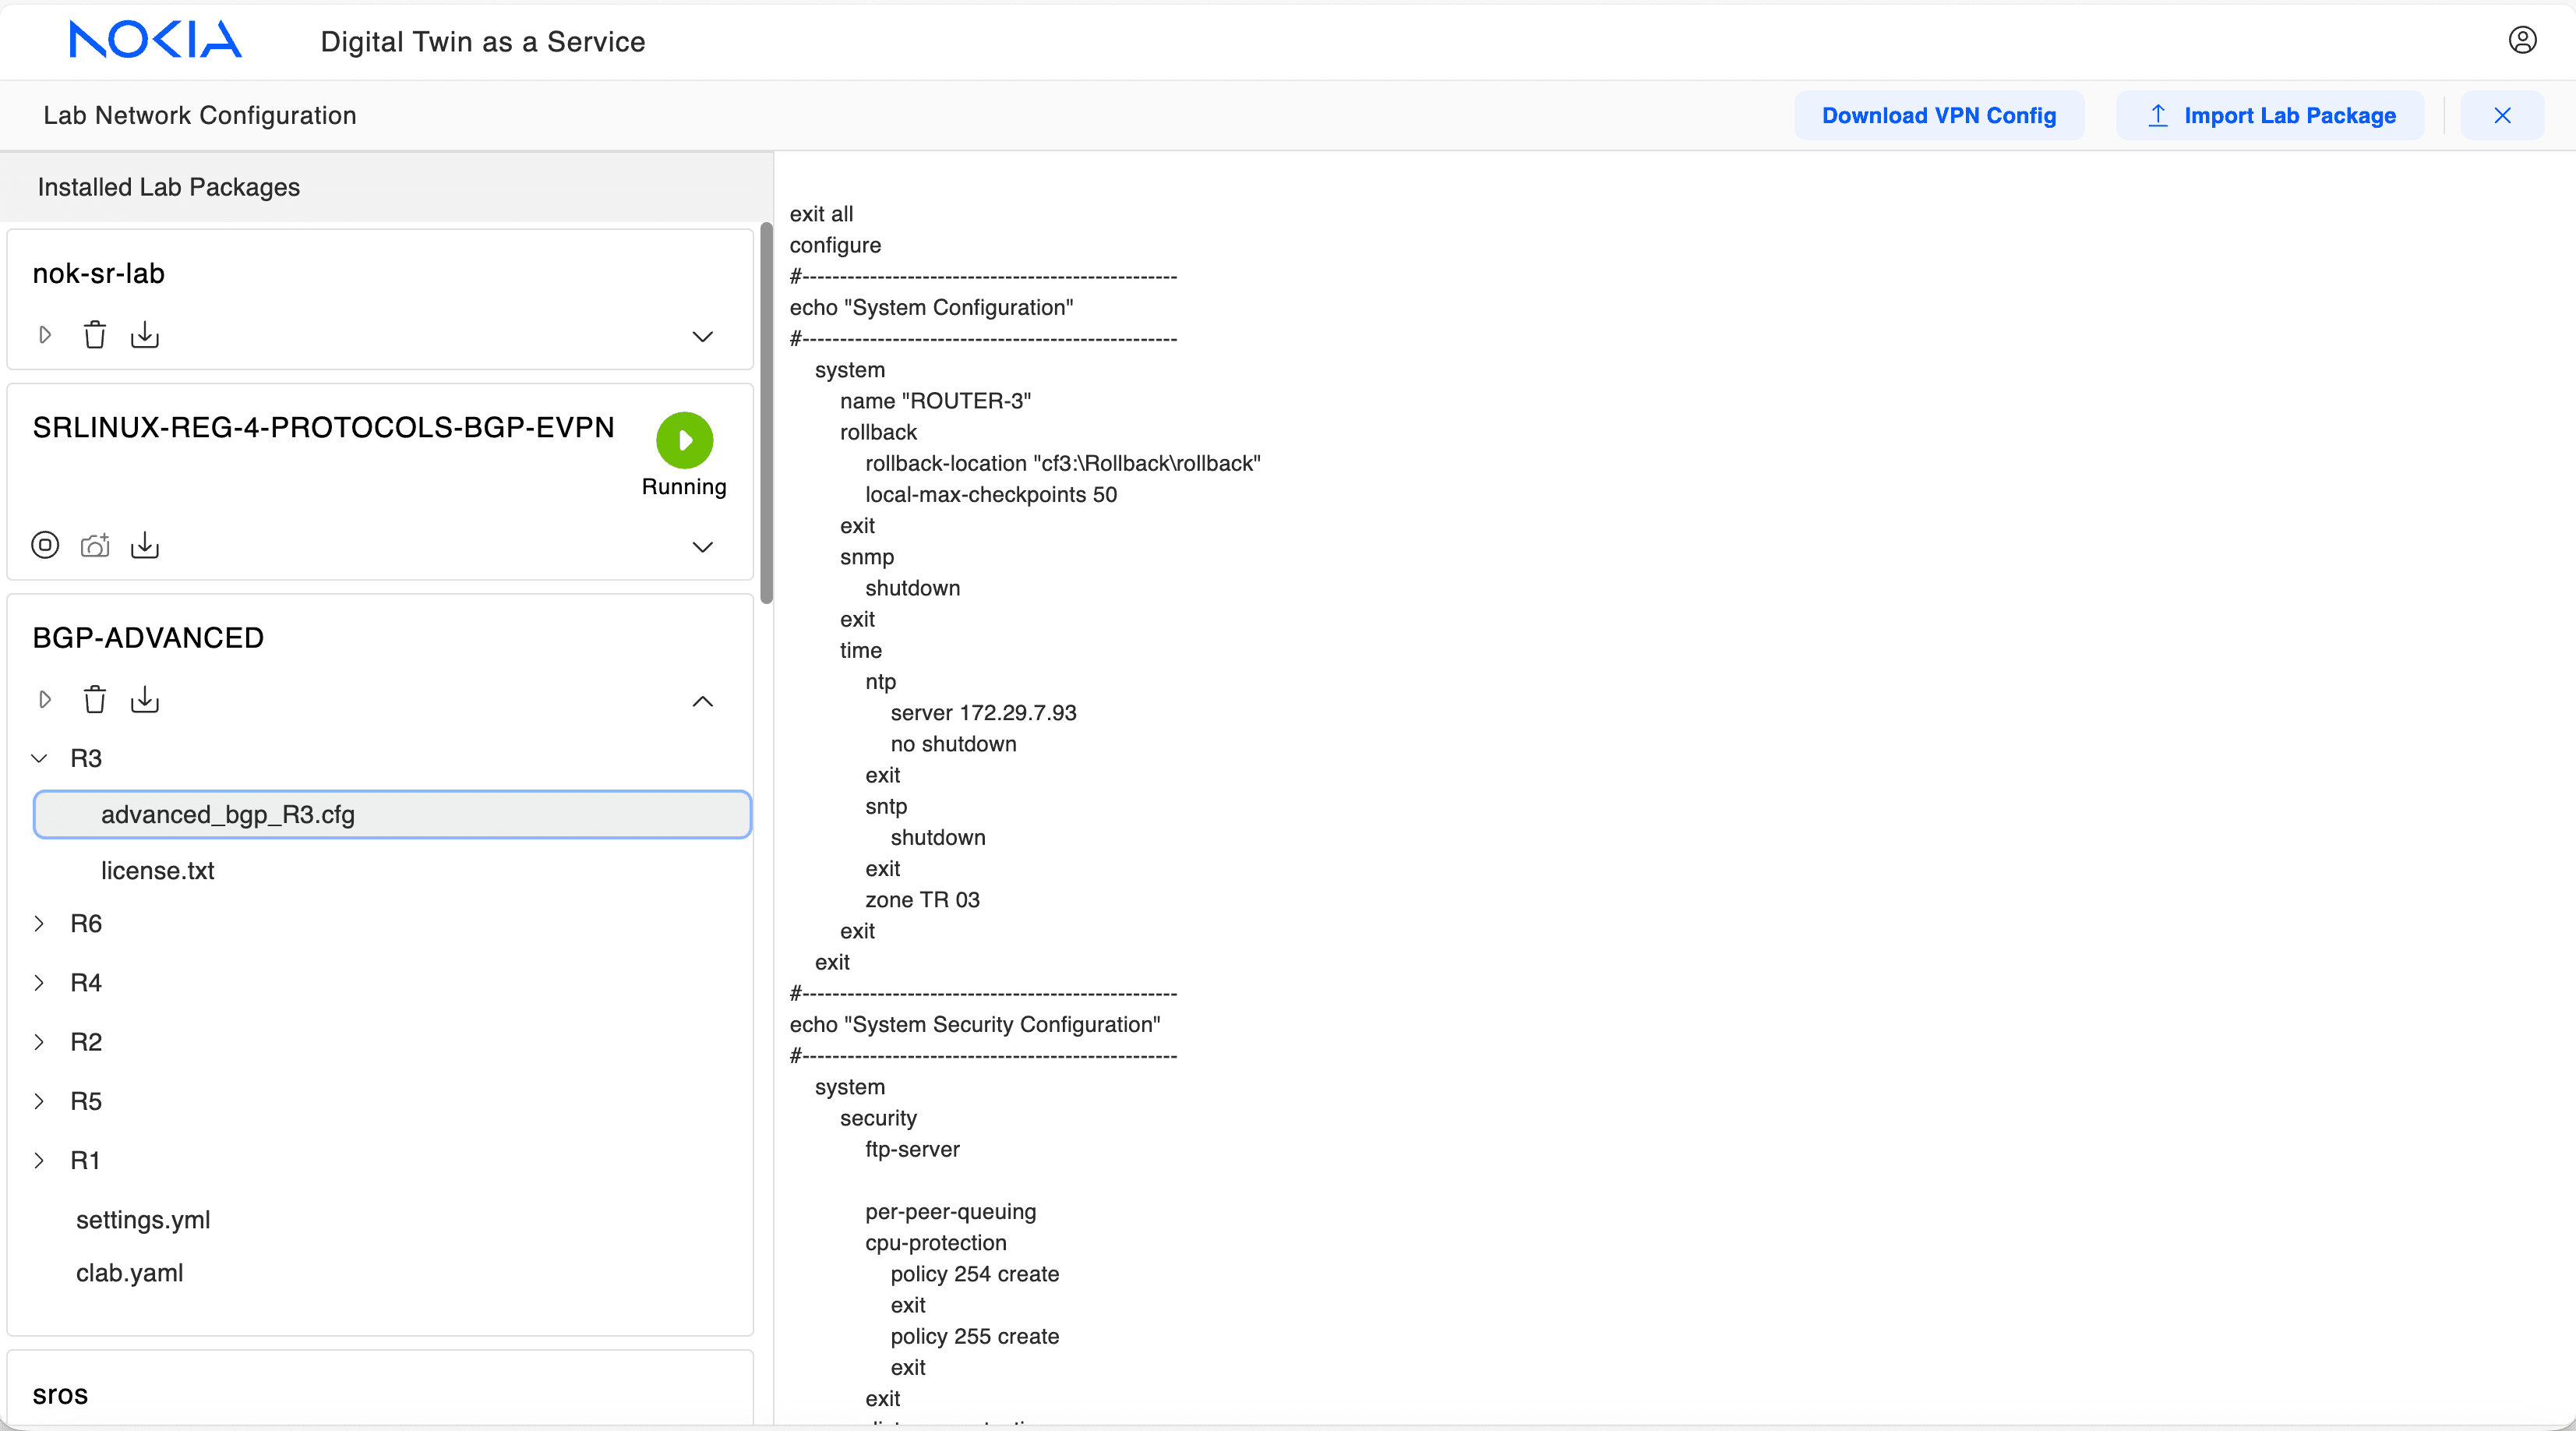Click Import Lab Package button
The image size is (2576, 1431).
(2270, 116)
